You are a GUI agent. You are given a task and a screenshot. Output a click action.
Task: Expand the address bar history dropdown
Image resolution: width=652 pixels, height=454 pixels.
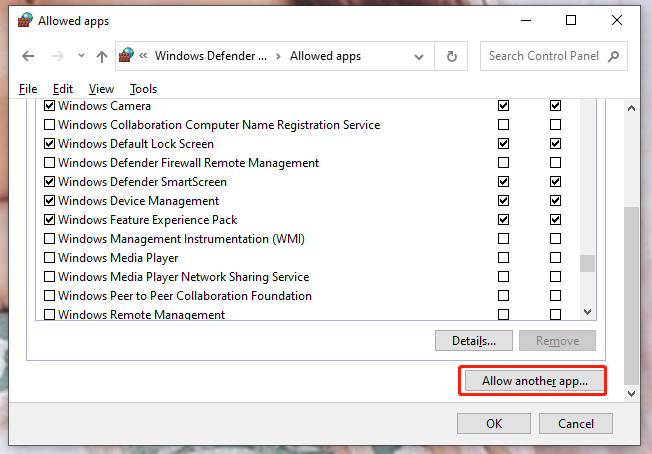(419, 57)
